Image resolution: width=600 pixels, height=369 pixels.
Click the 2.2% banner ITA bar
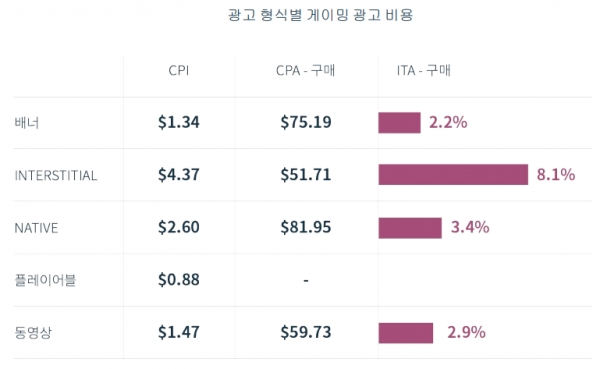(399, 123)
